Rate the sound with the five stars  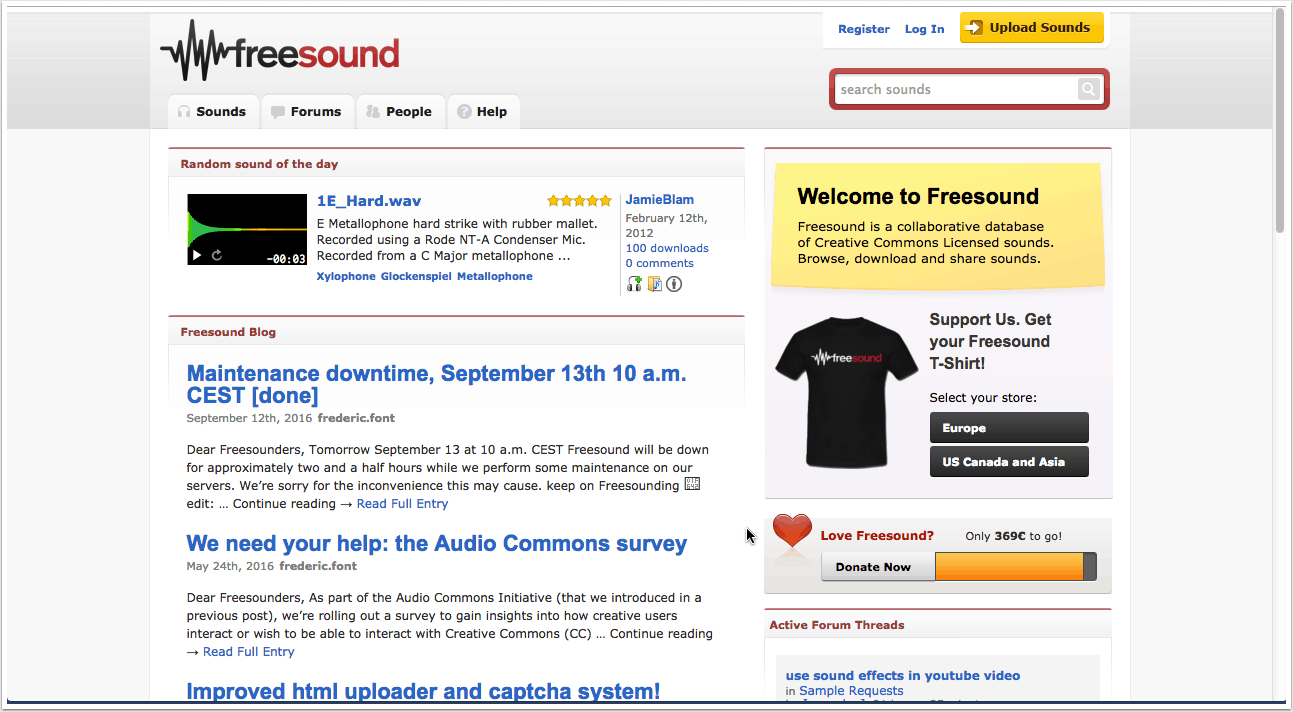(579, 201)
